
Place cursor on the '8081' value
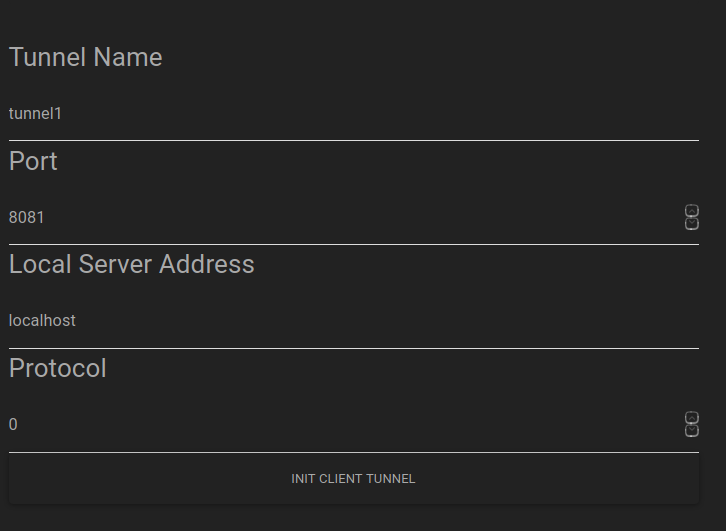tap(27, 217)
